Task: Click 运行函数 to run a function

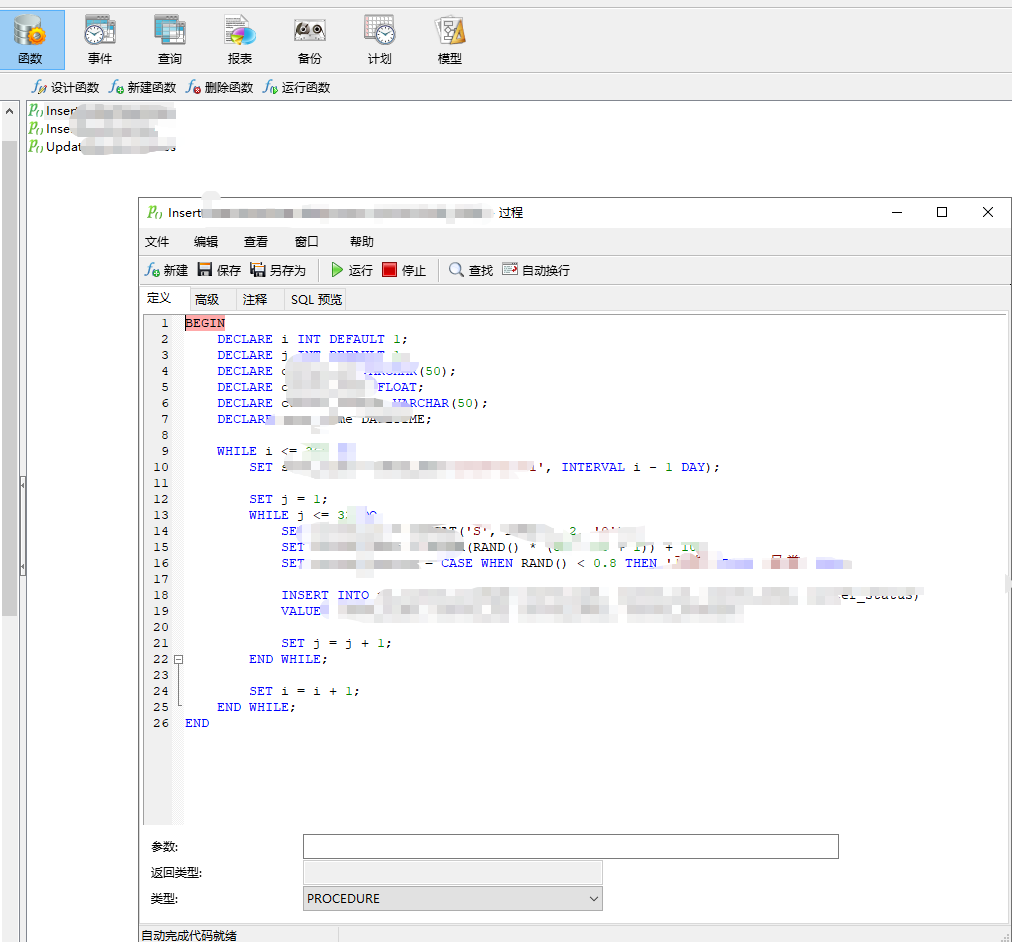Action: point(296,87)
